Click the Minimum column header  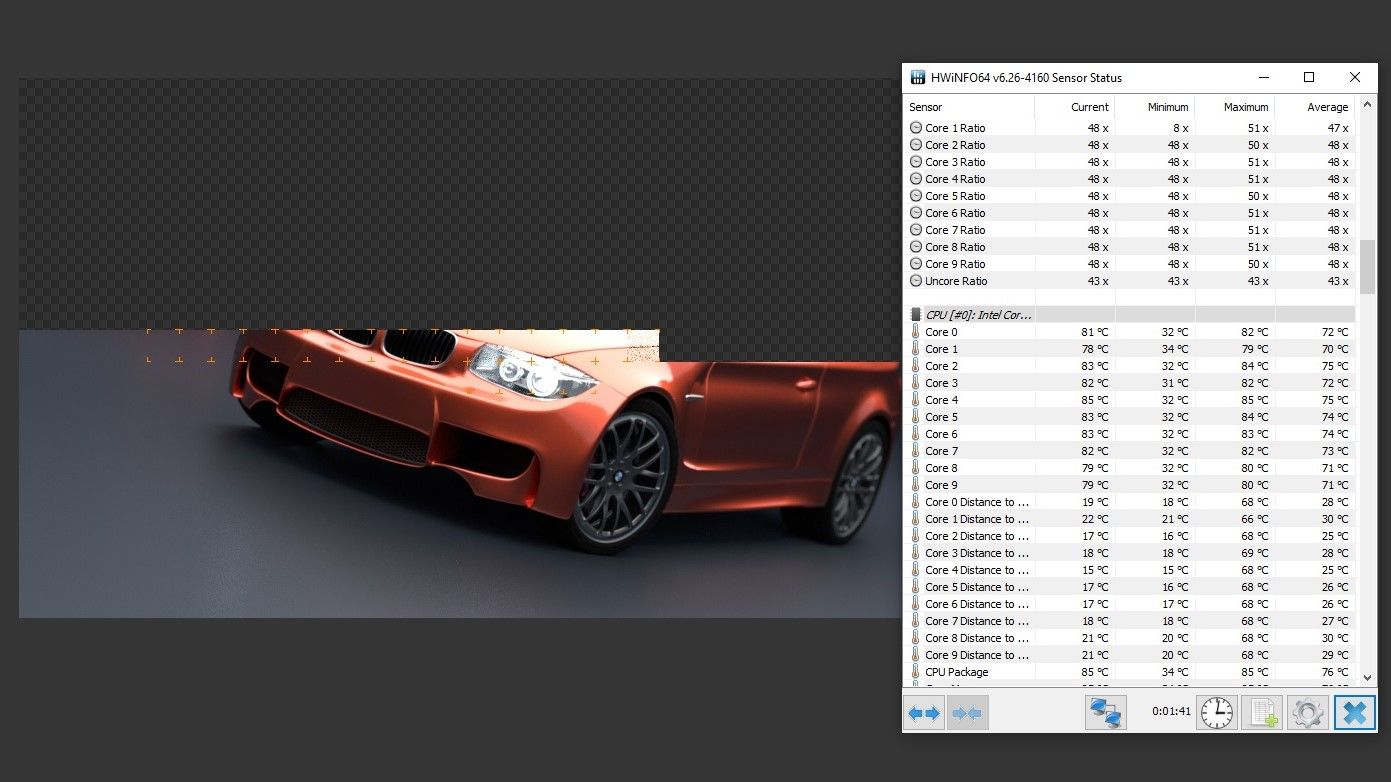pos(1167,107)
